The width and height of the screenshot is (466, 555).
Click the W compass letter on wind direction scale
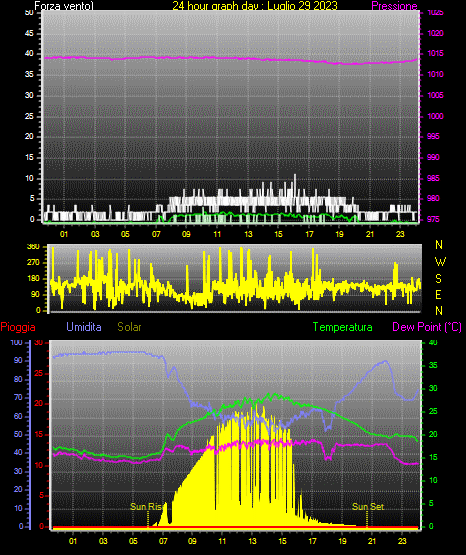pyautogui.click(x=440, y=262)
